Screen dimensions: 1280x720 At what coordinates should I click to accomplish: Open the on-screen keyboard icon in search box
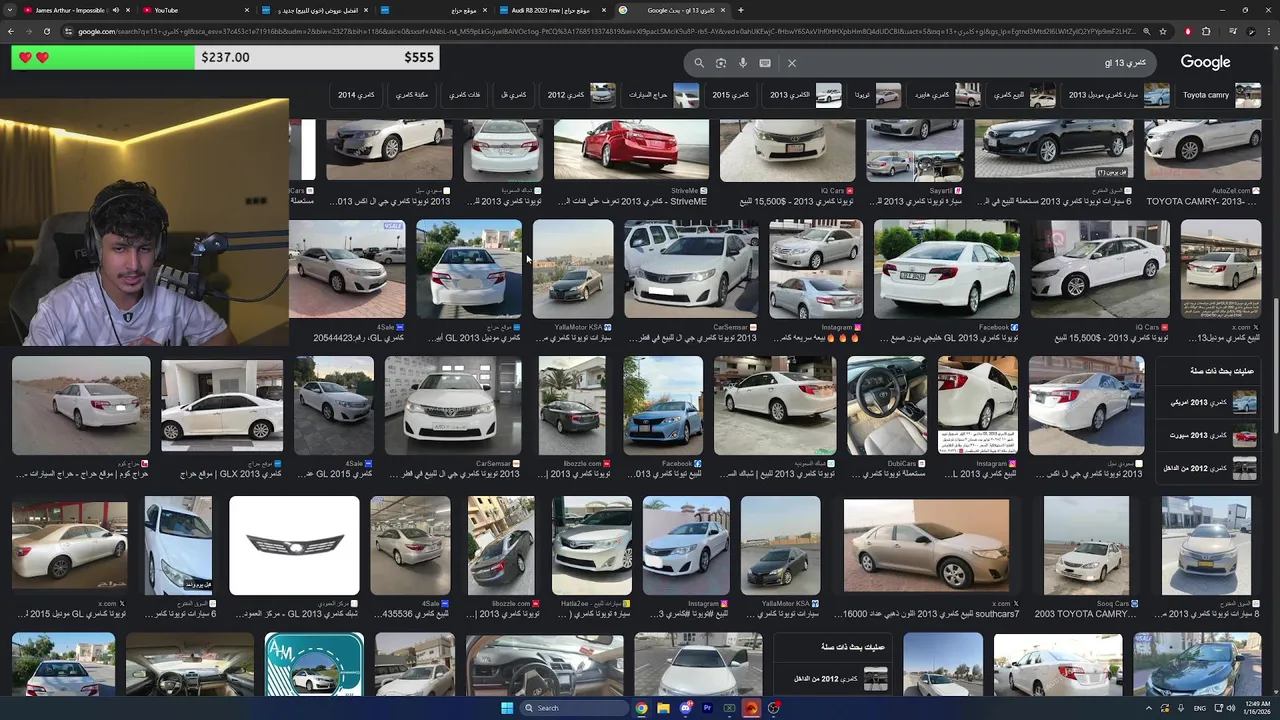(x=765, y=63)
